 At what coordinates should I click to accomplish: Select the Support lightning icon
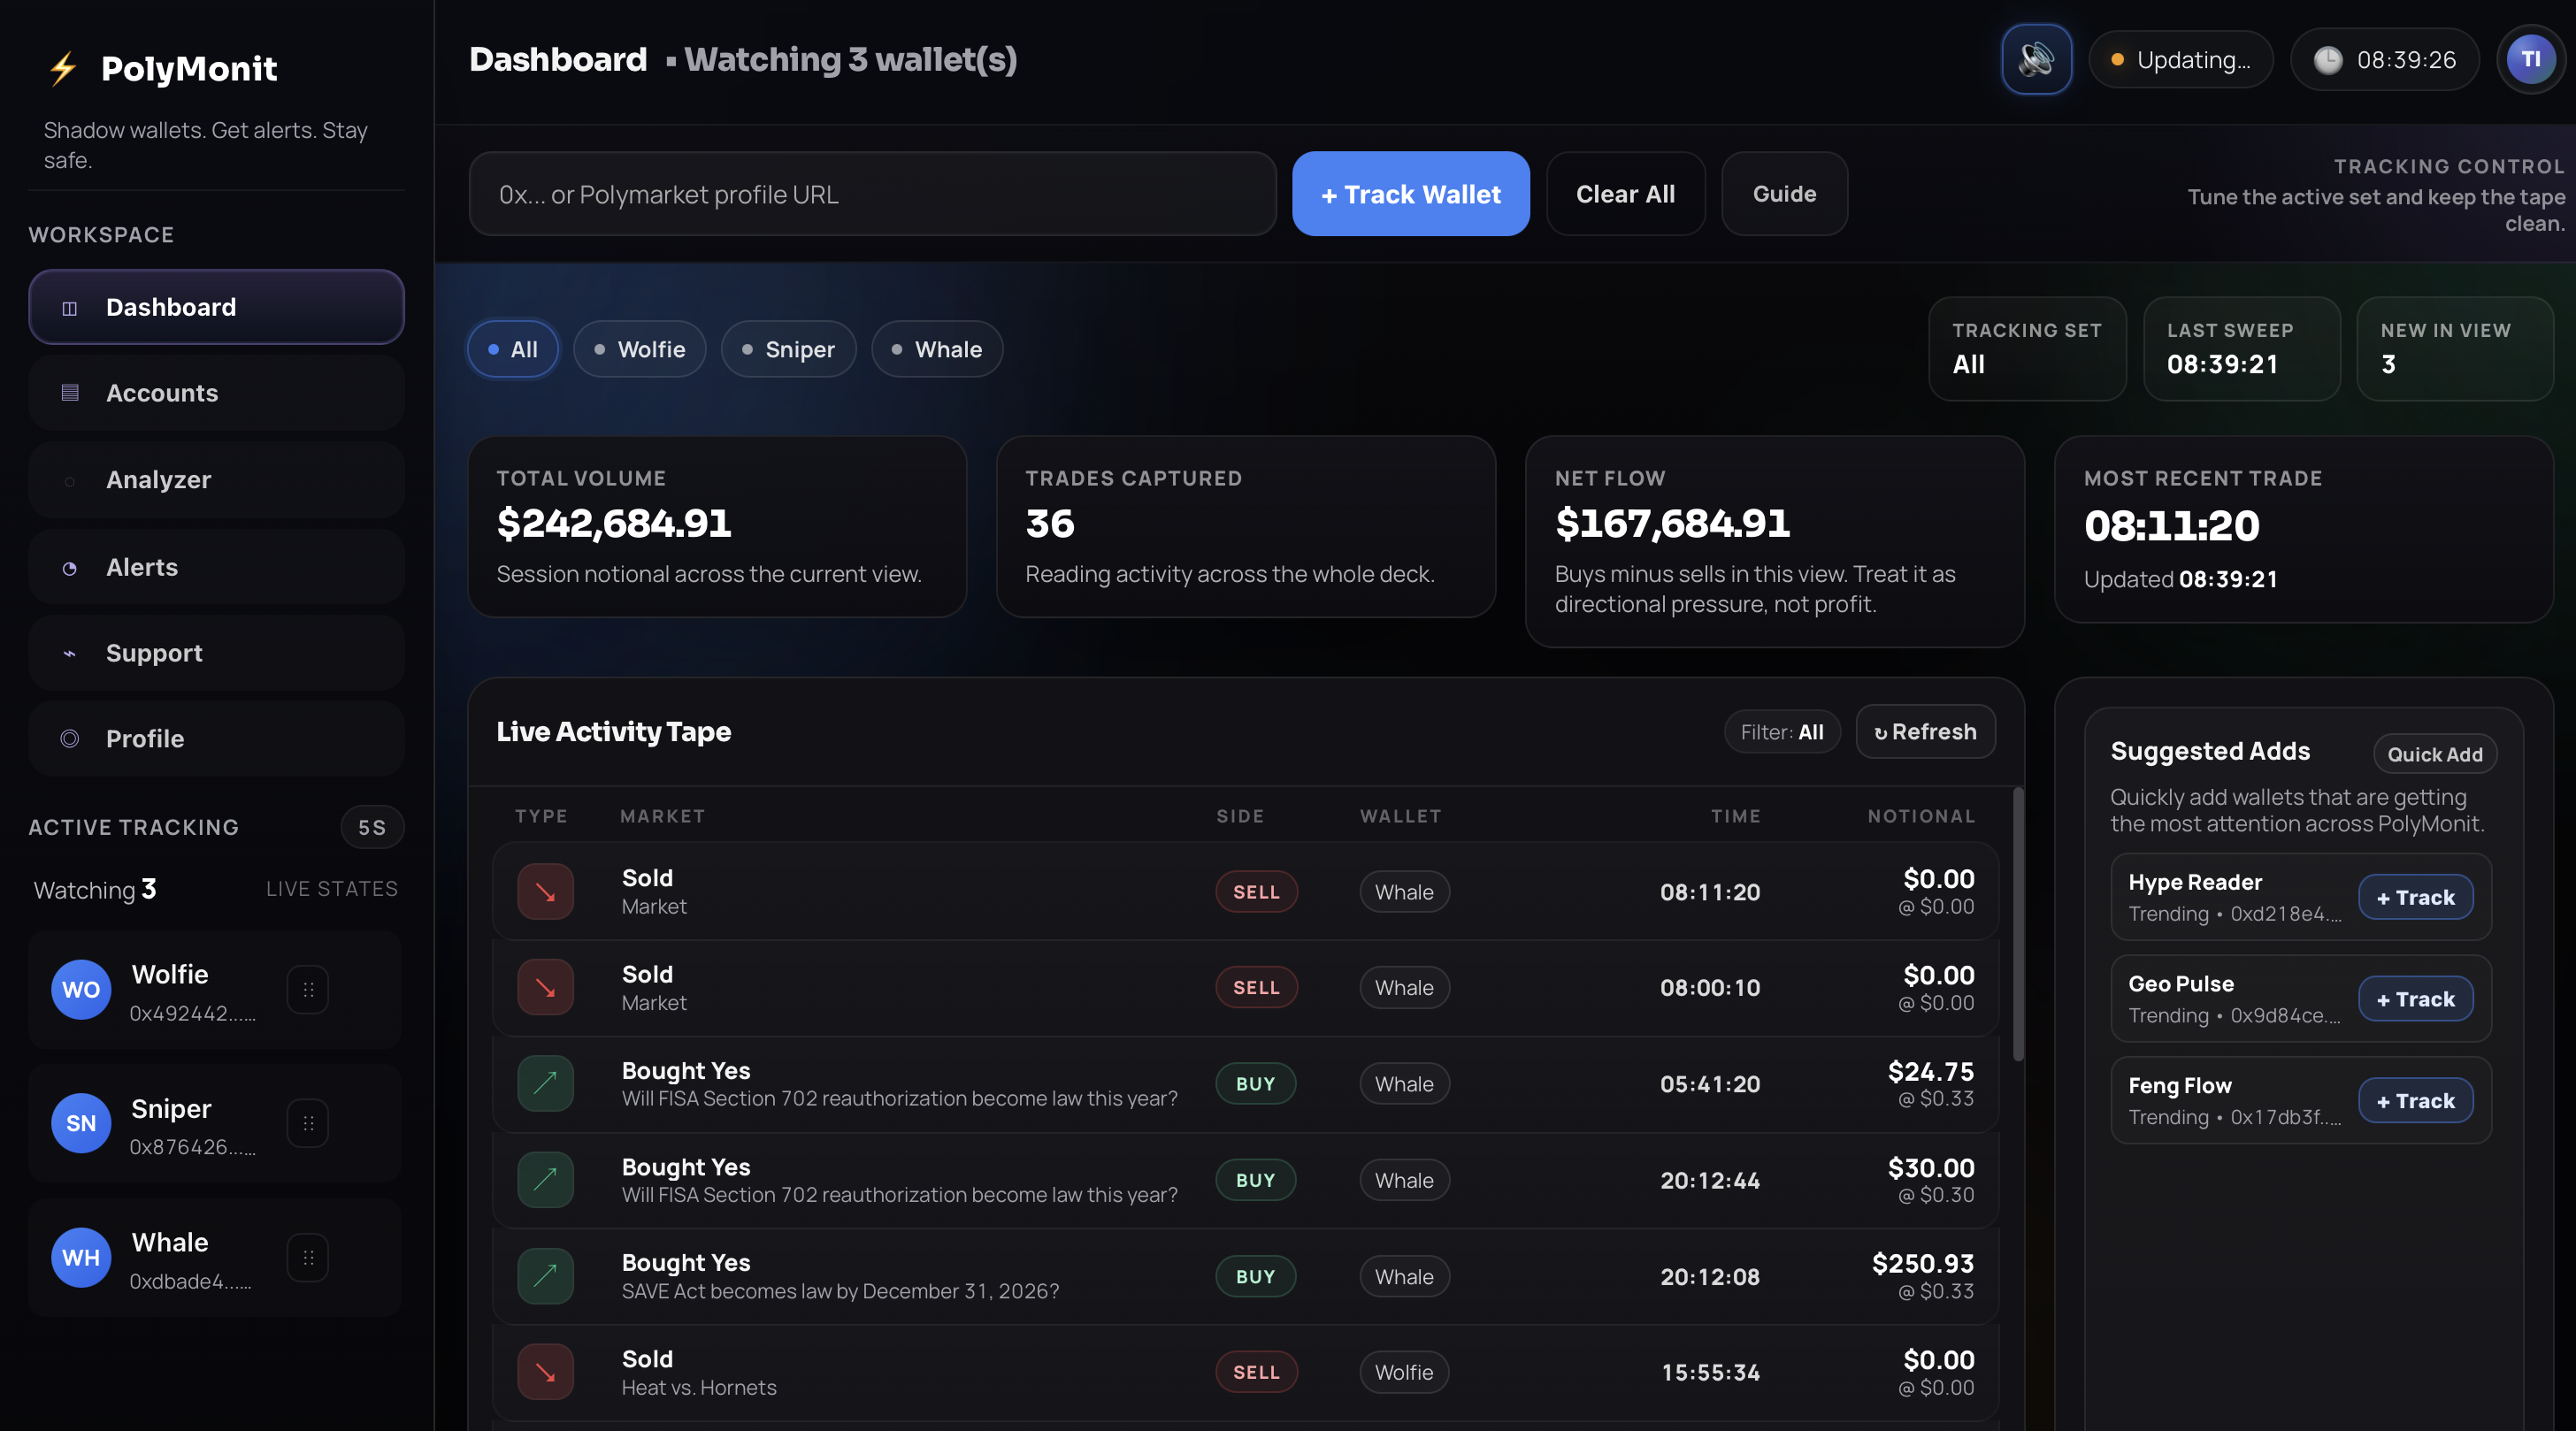click(x=70, y=653)
